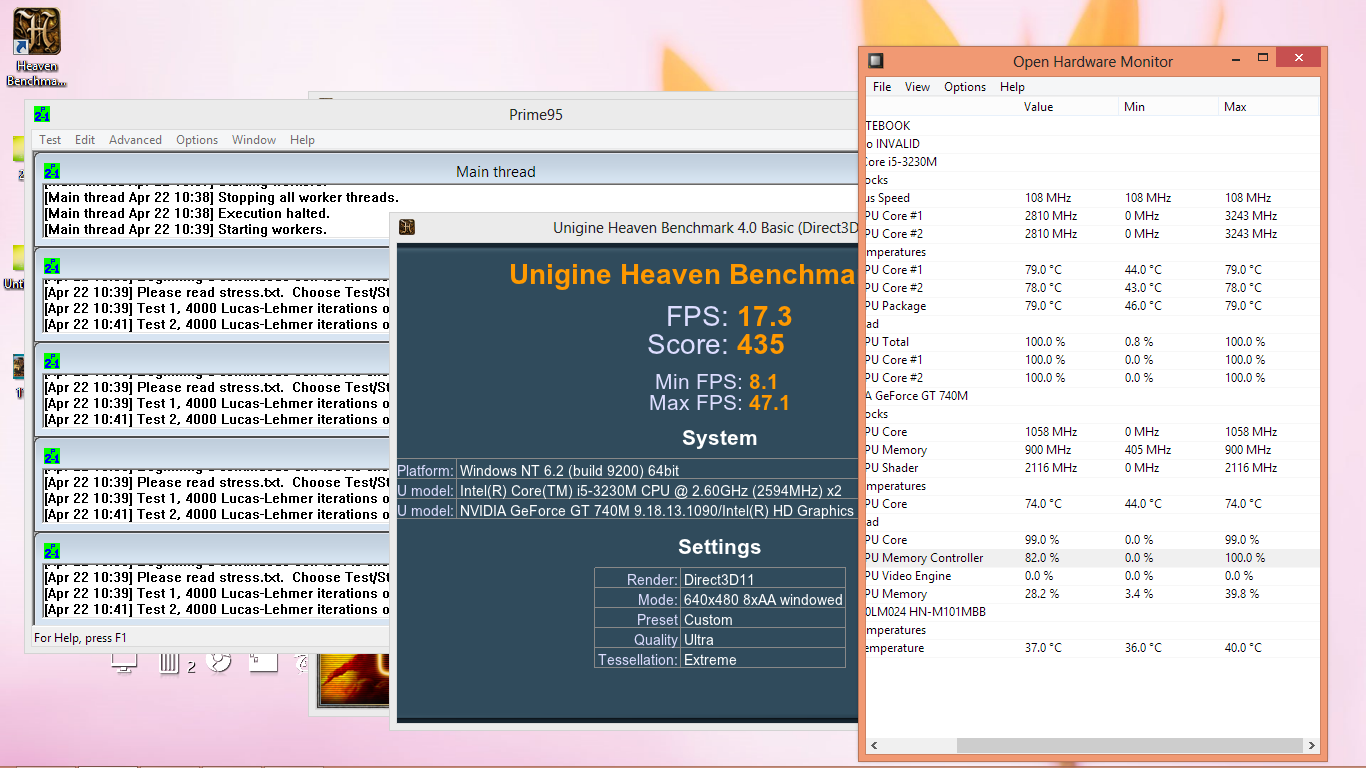Select the GeForce GT 740M row
1366x768 pixels.
point(1092,396)
